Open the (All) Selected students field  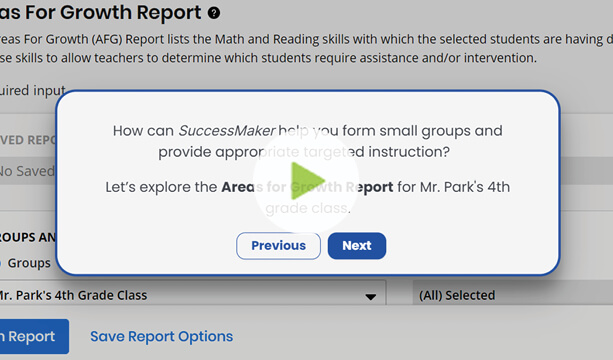(x=513, y=296)
